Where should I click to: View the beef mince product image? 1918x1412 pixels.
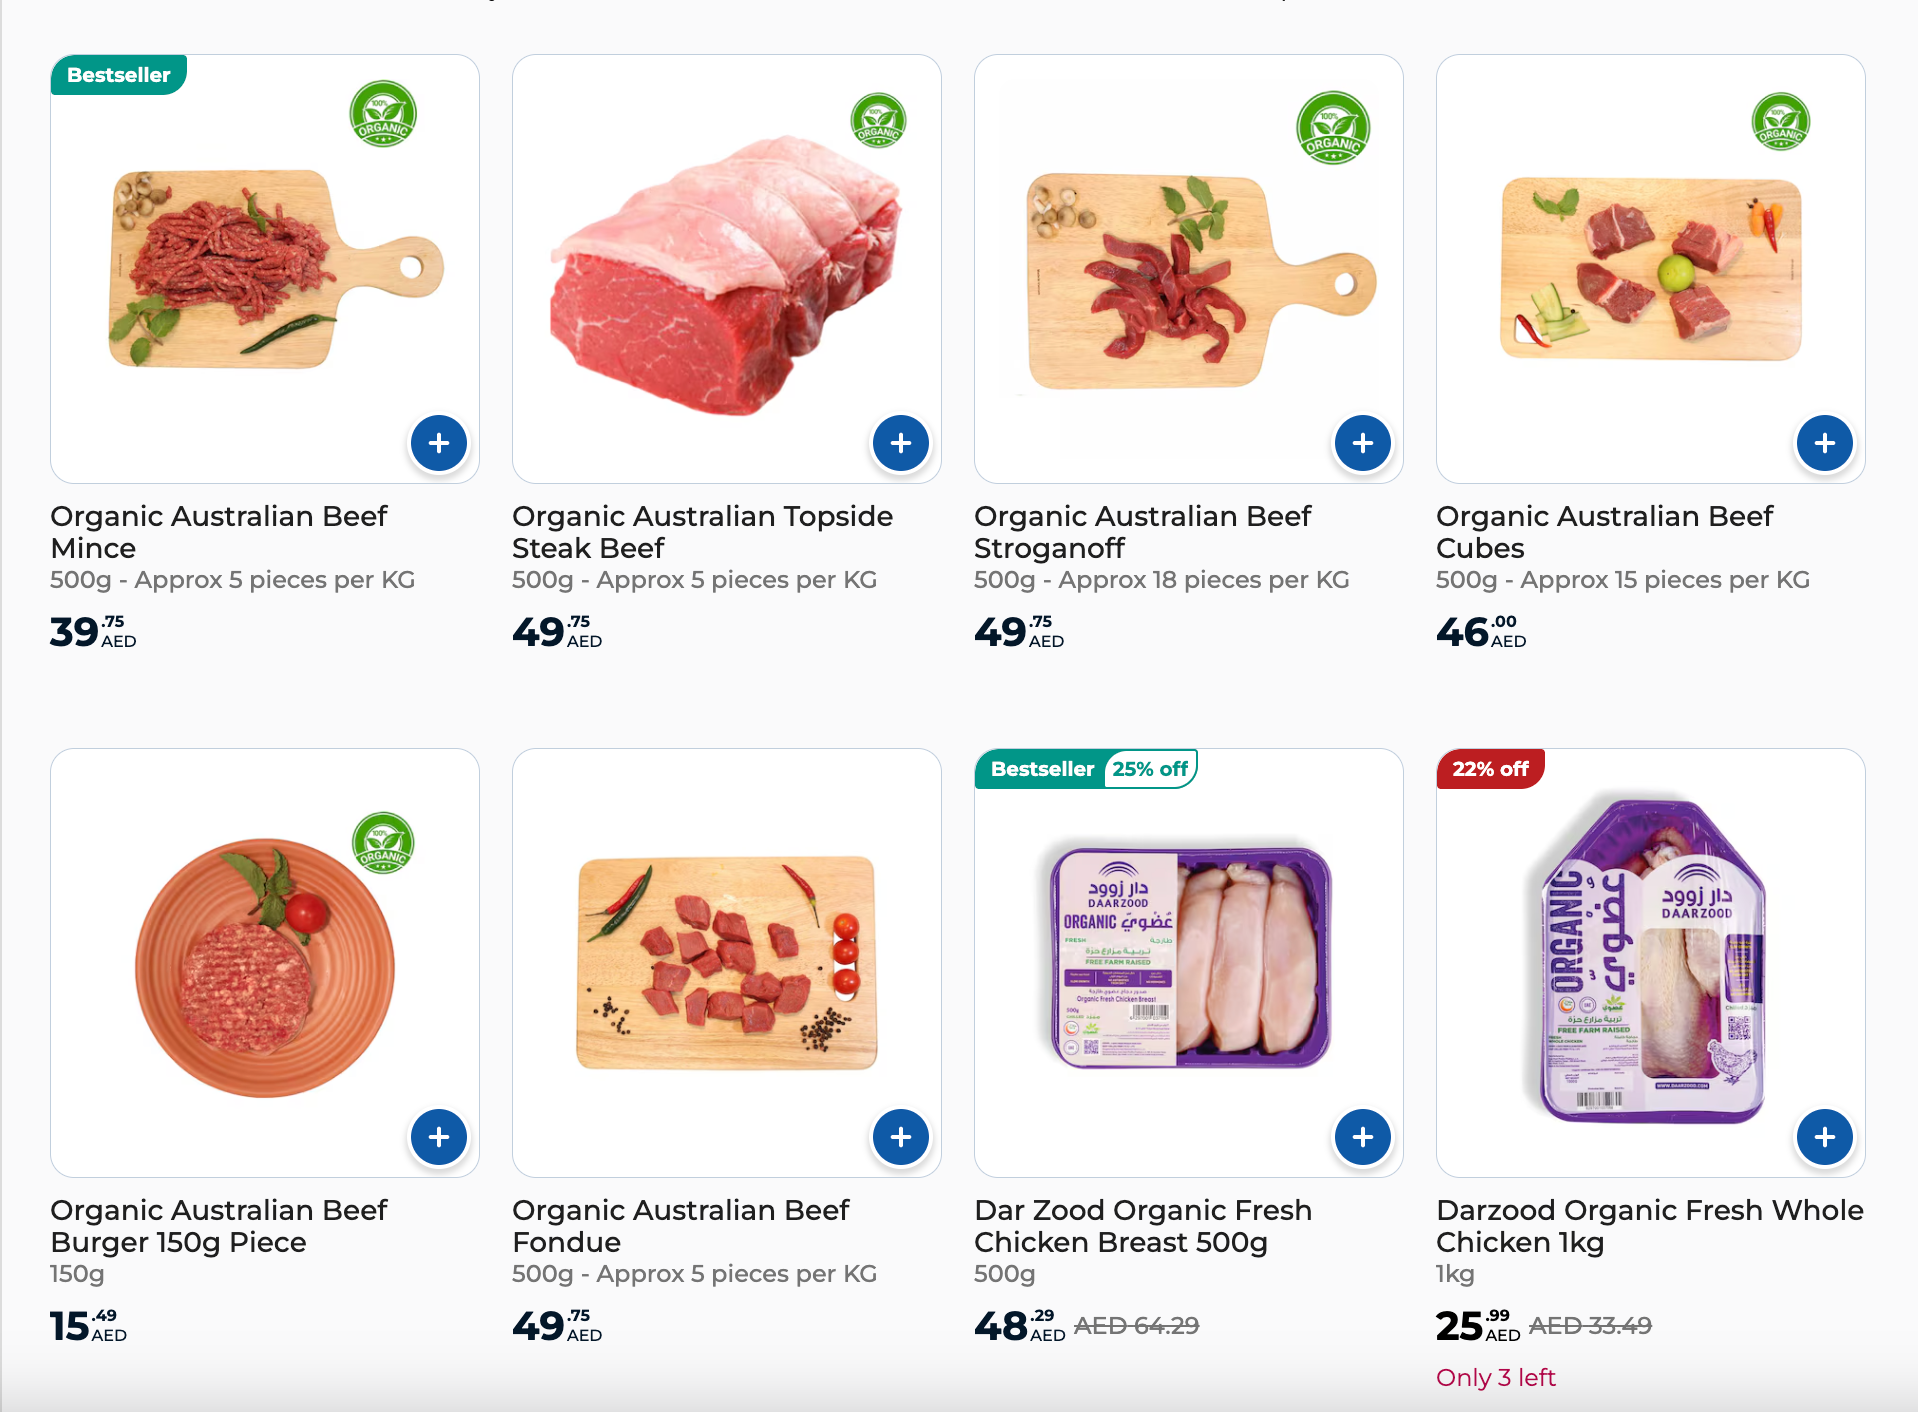tap(276, 269)
